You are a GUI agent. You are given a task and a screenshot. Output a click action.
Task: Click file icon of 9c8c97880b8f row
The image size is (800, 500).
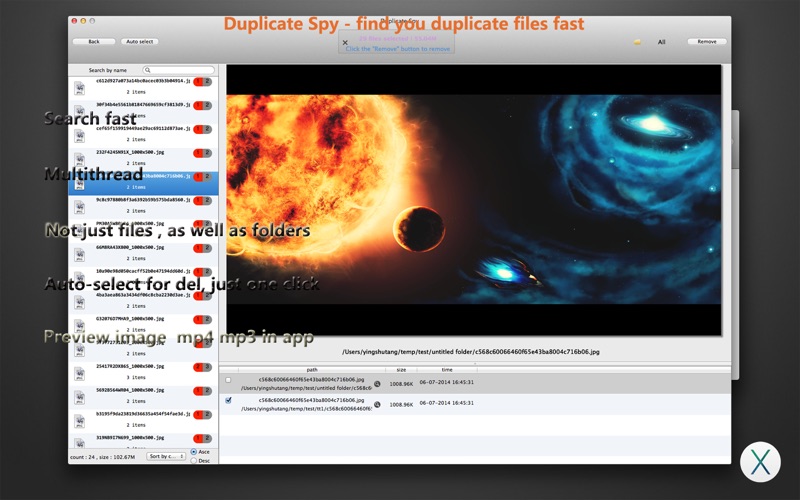point(80,207)
